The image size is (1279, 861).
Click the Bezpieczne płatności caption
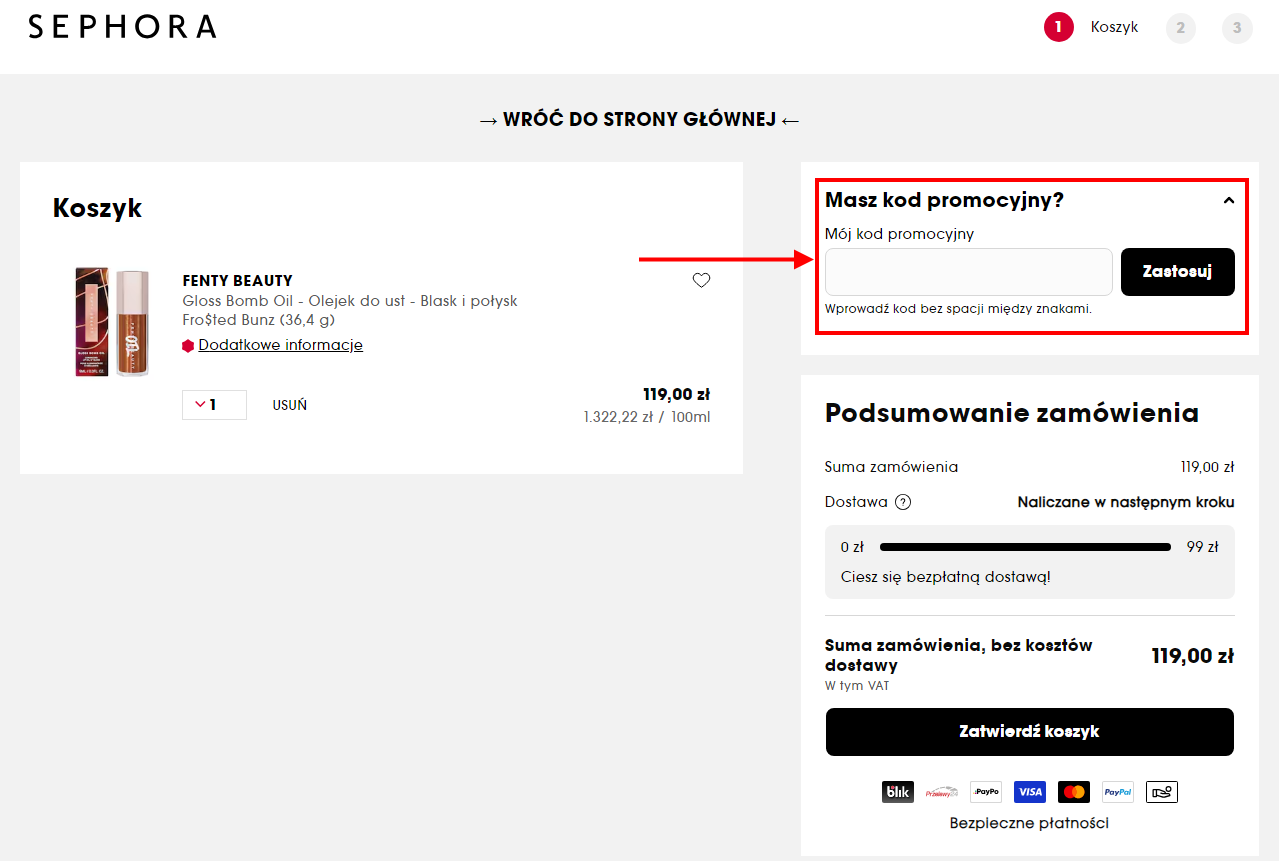(x=1030, y=824)
